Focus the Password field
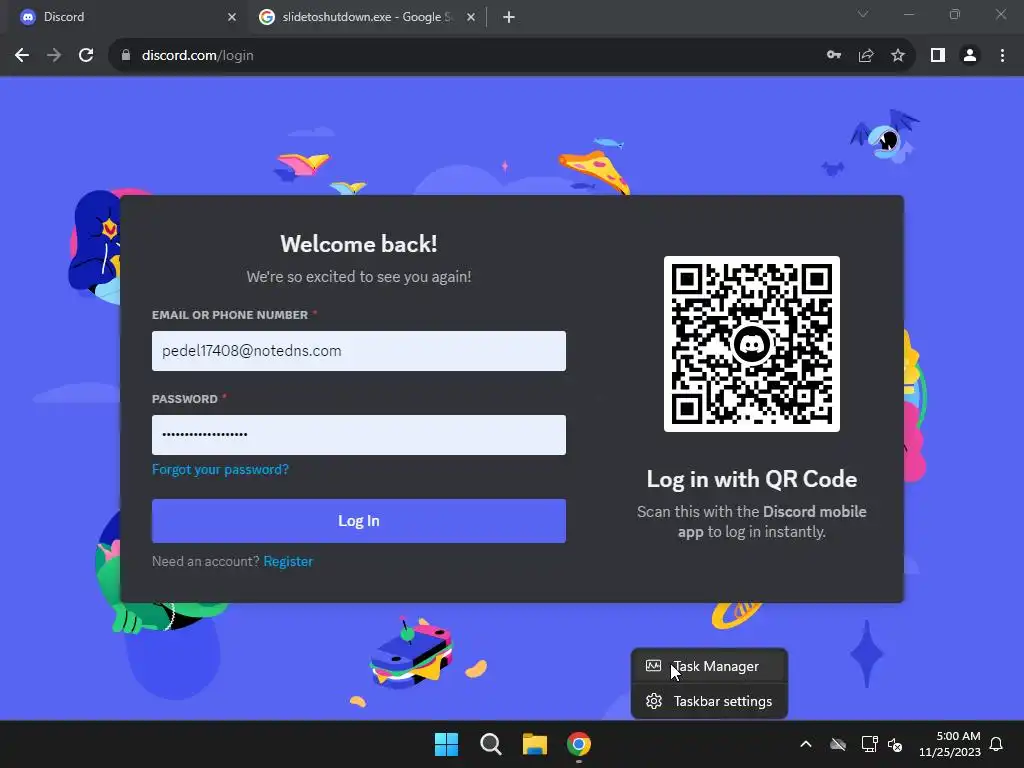Screen dimensions: 1024x768 point(359,435)
